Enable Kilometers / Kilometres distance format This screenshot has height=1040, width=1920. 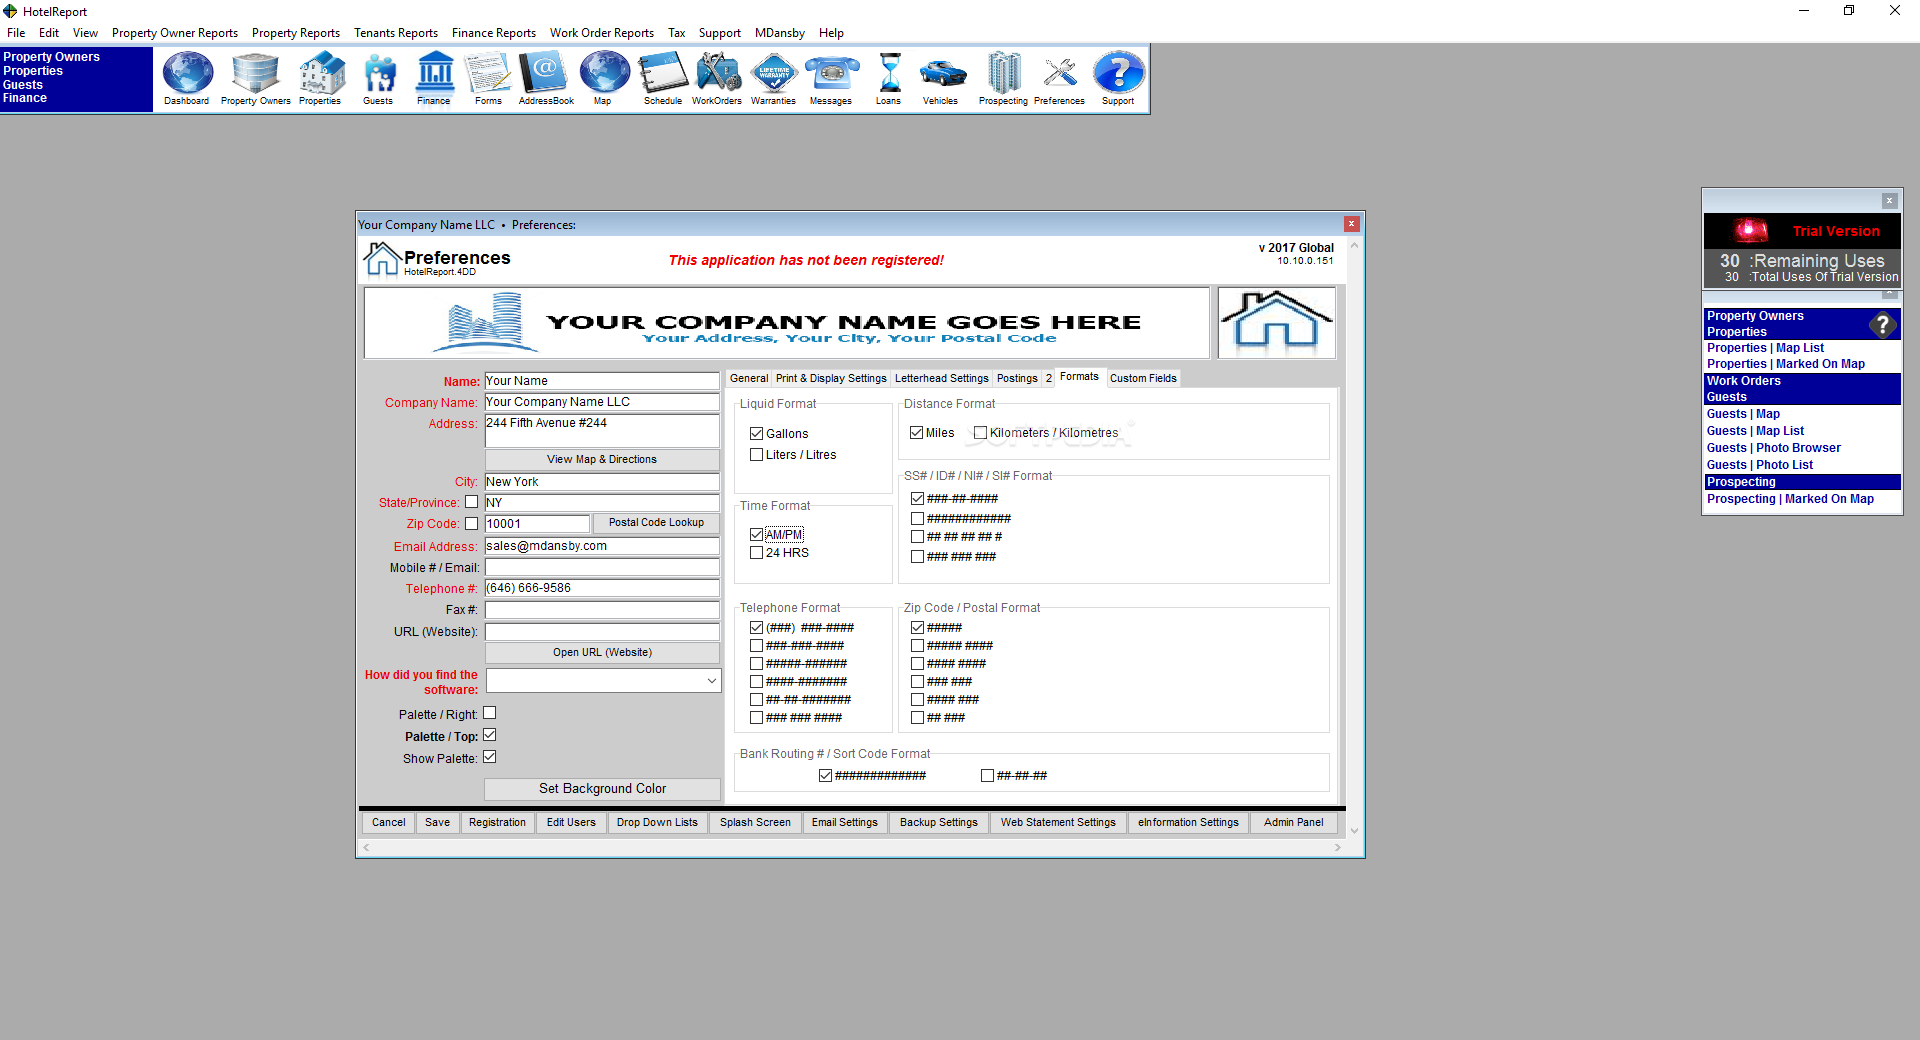pyautogui.click(x=981, y=433)
